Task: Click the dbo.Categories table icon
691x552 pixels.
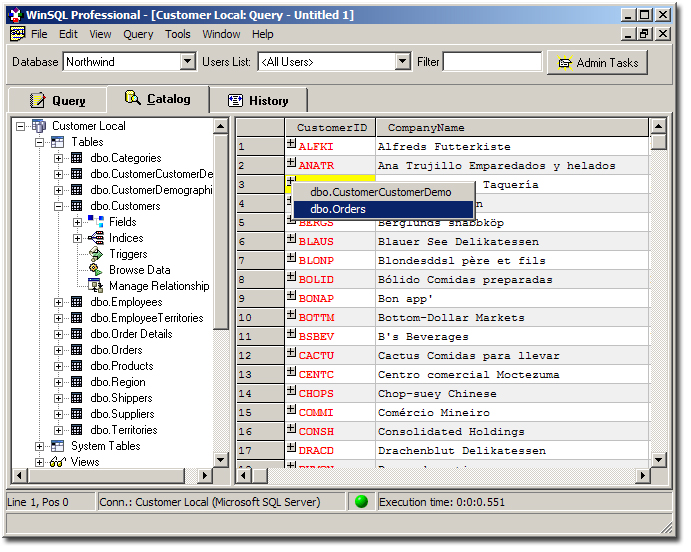Action: pos(77,158)
